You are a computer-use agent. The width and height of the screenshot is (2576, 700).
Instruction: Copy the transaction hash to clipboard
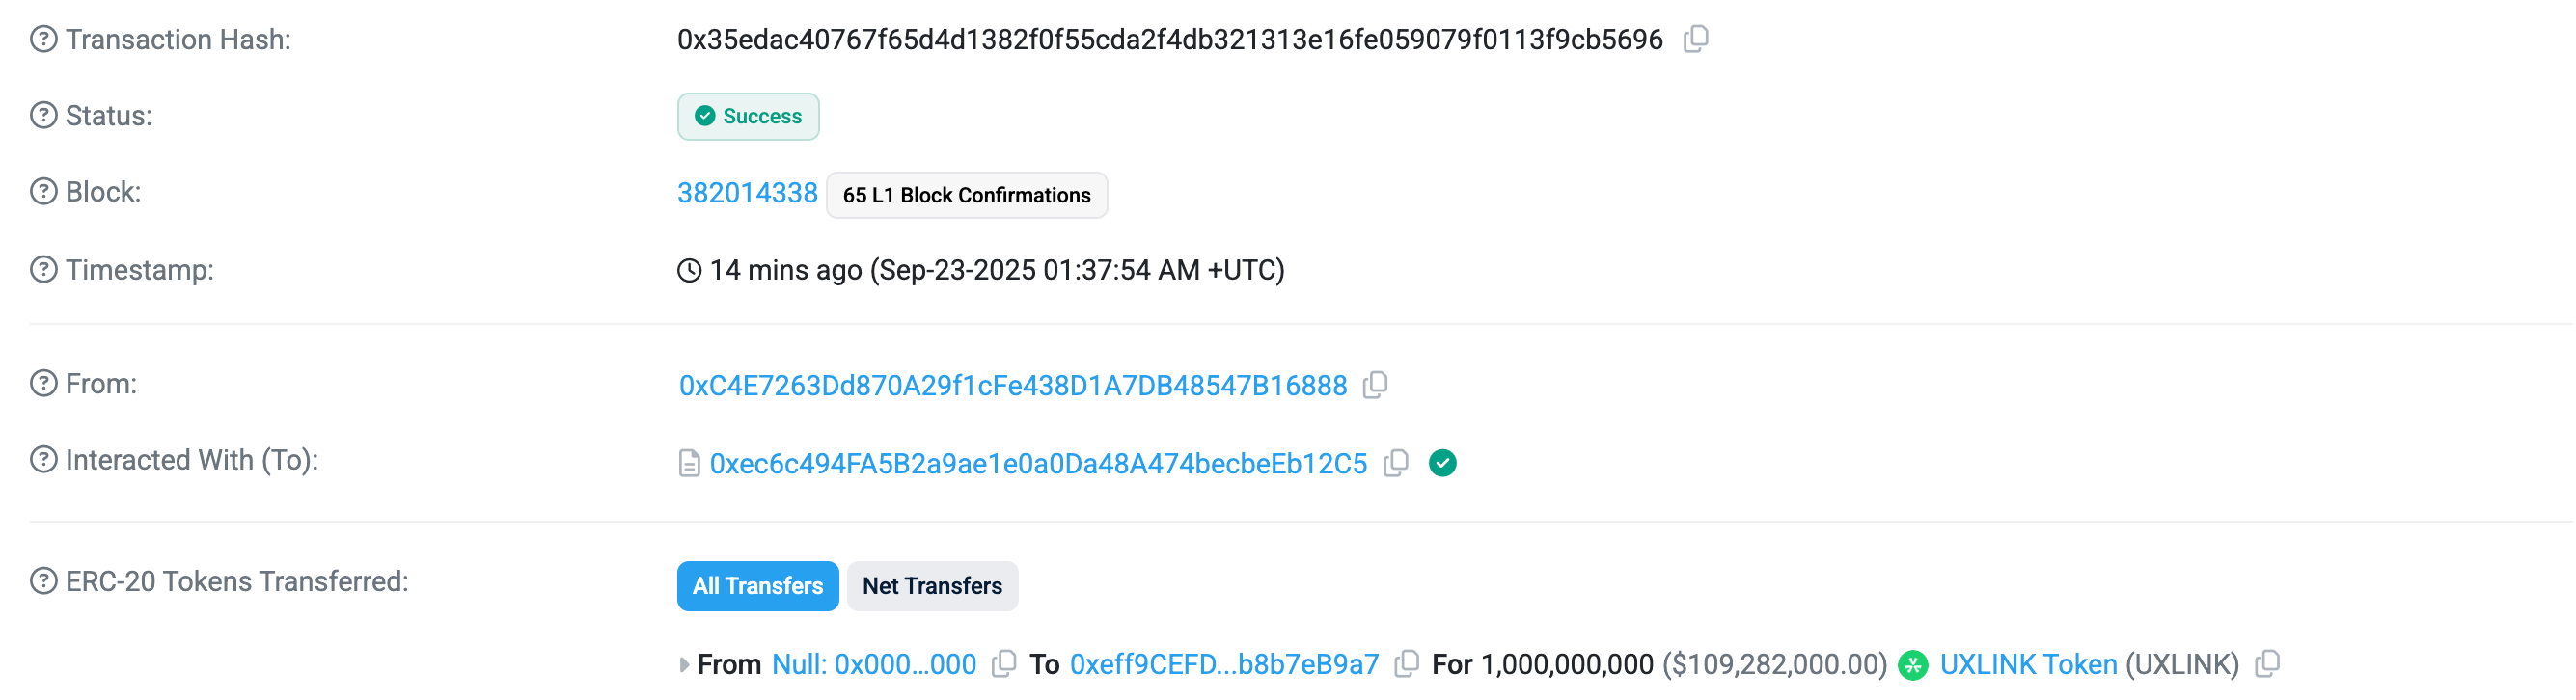1695,39
